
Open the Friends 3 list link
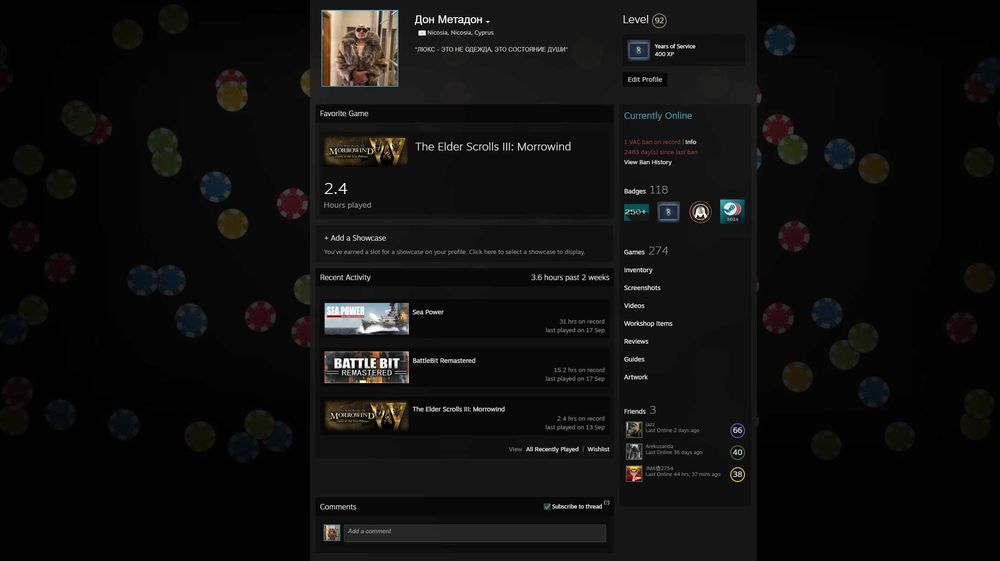pyautogui.click(x=640, y=411)
